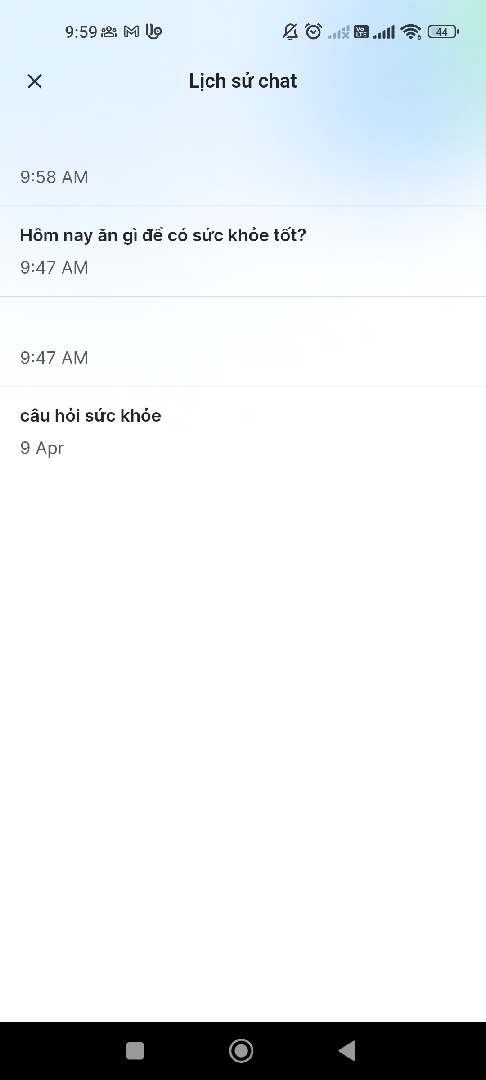The image size is (486, 1080).
Task: Open the untitled chat from 9:58 AM
Action: point(243,161)
